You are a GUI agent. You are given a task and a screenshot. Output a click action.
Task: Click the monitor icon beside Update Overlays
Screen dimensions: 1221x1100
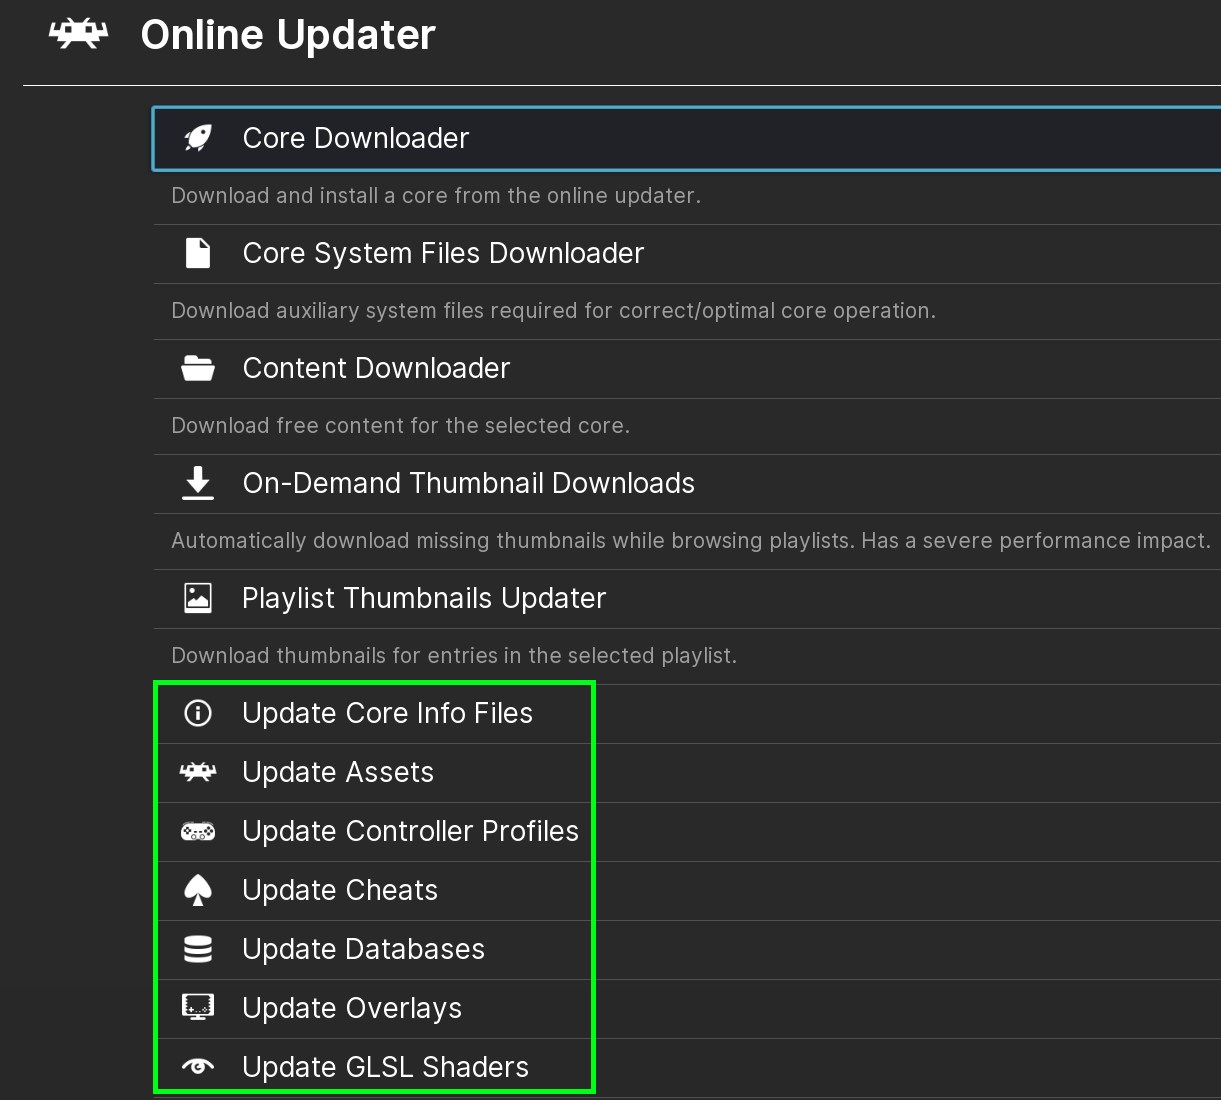coord(198,1007)
